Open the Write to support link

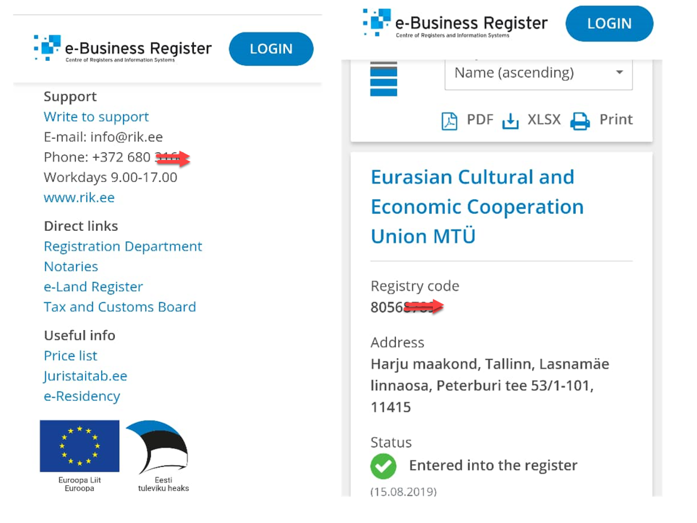click(x=96, y=117)
